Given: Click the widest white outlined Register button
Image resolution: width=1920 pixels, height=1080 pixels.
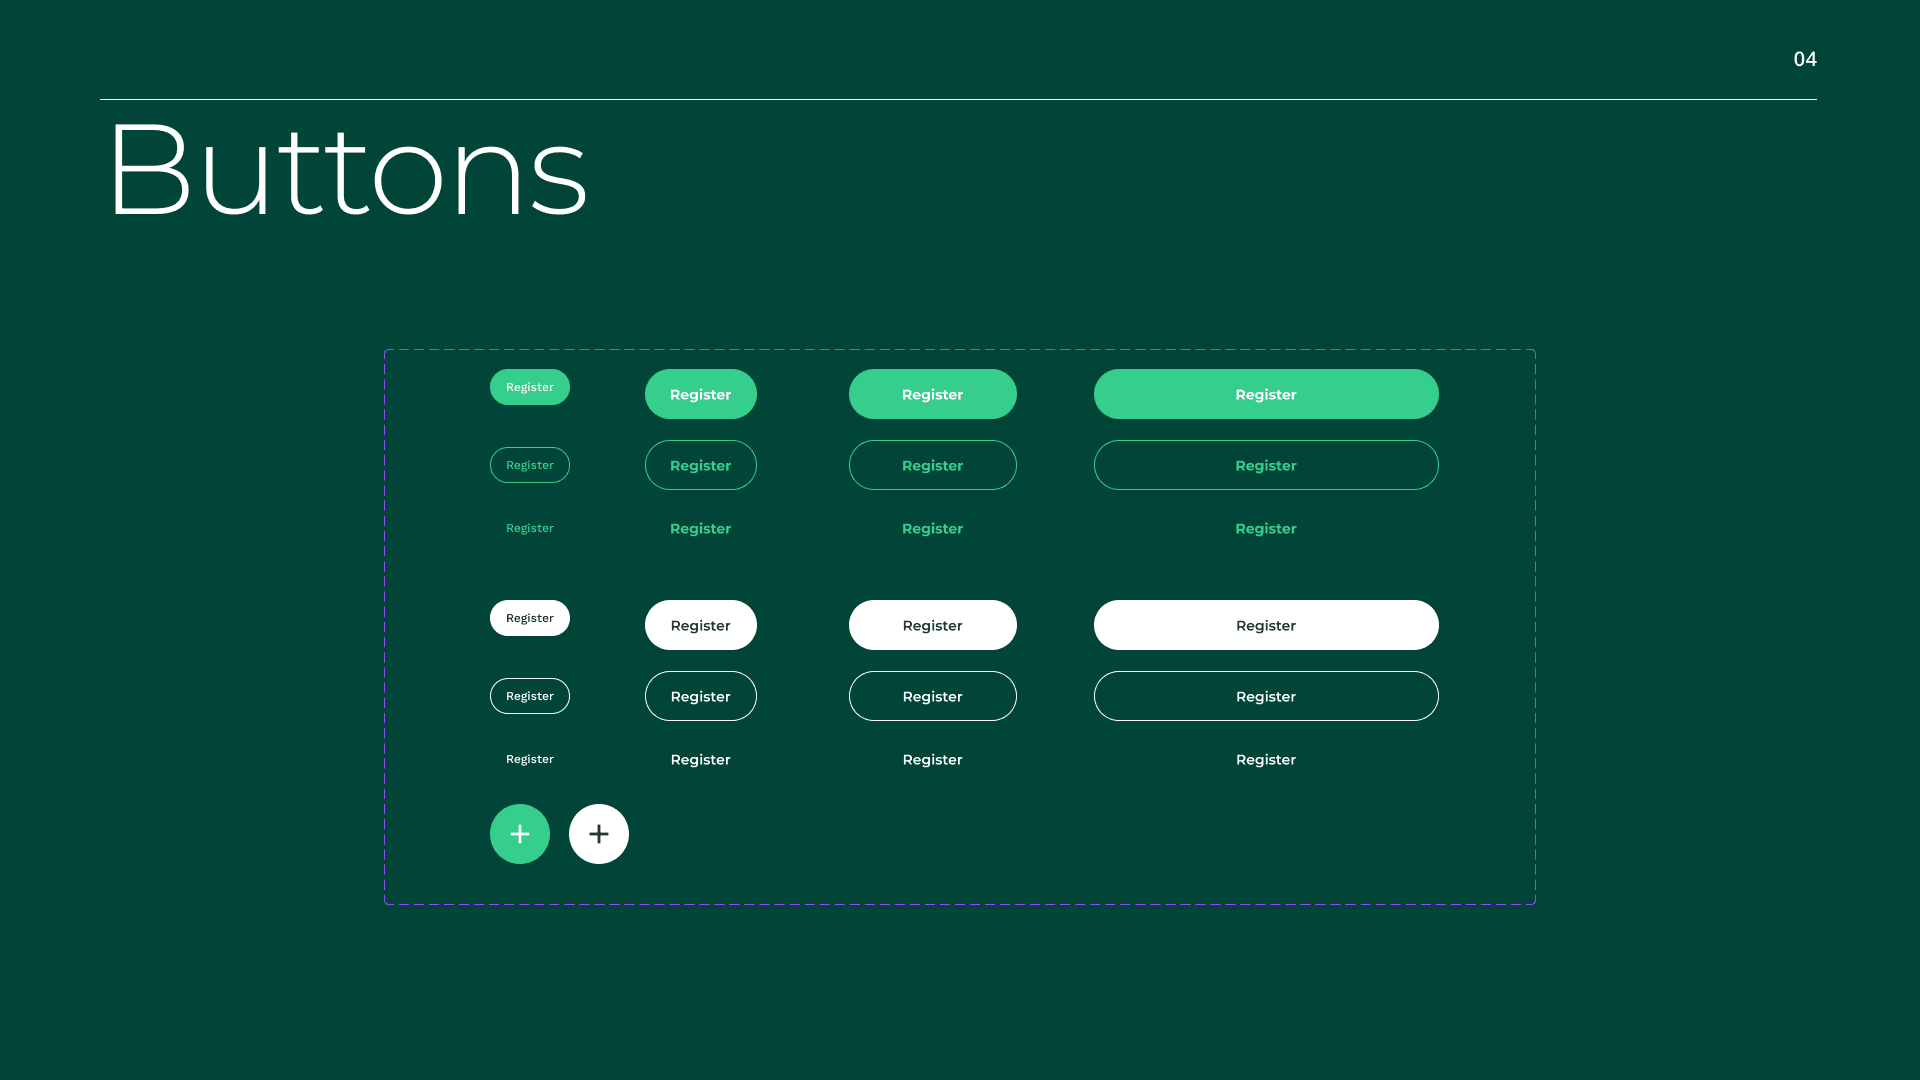Looking at the screenshot, I should pyautogui.click(x=1266, y=696).
